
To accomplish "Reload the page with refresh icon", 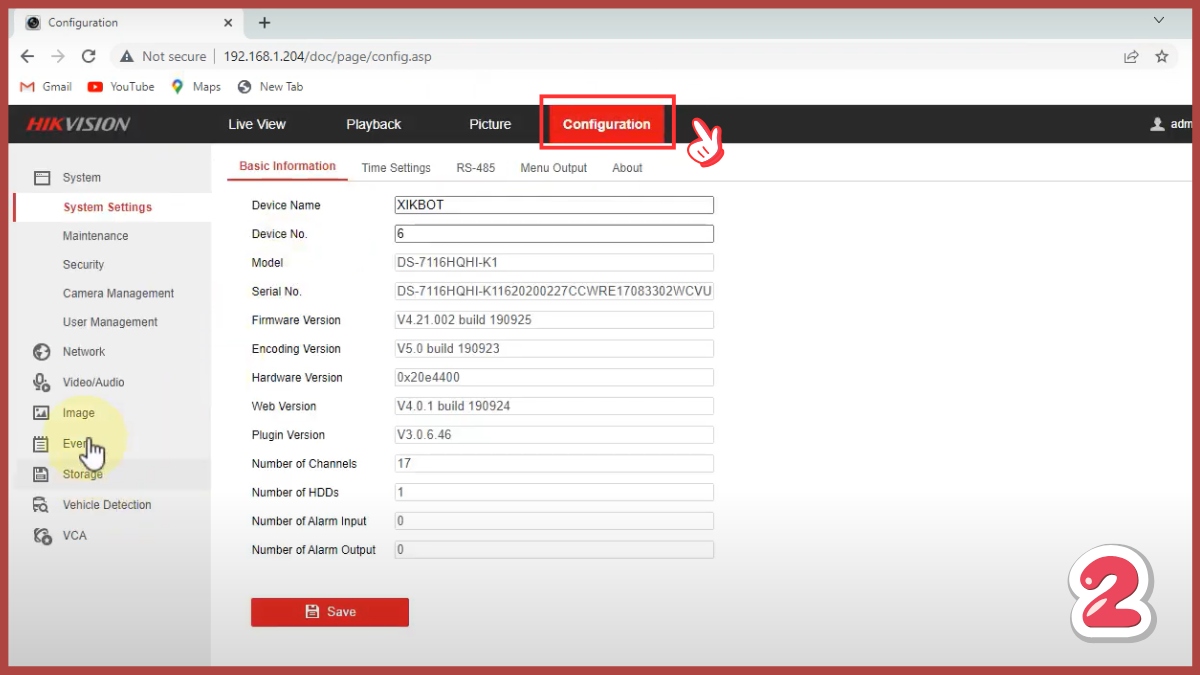I will click(88, 57).
